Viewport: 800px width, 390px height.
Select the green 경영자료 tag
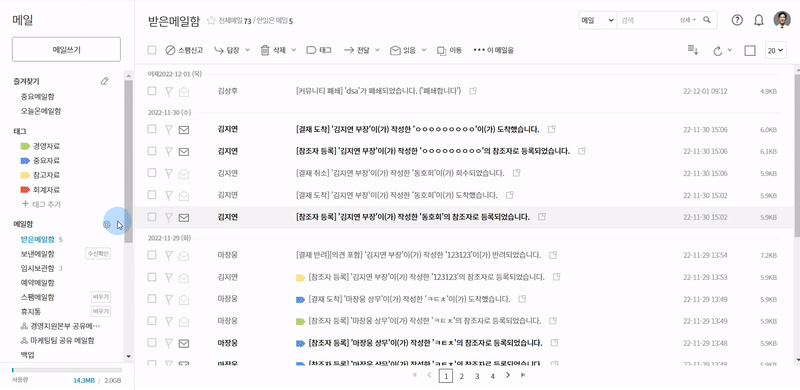(x=40, y=146)
